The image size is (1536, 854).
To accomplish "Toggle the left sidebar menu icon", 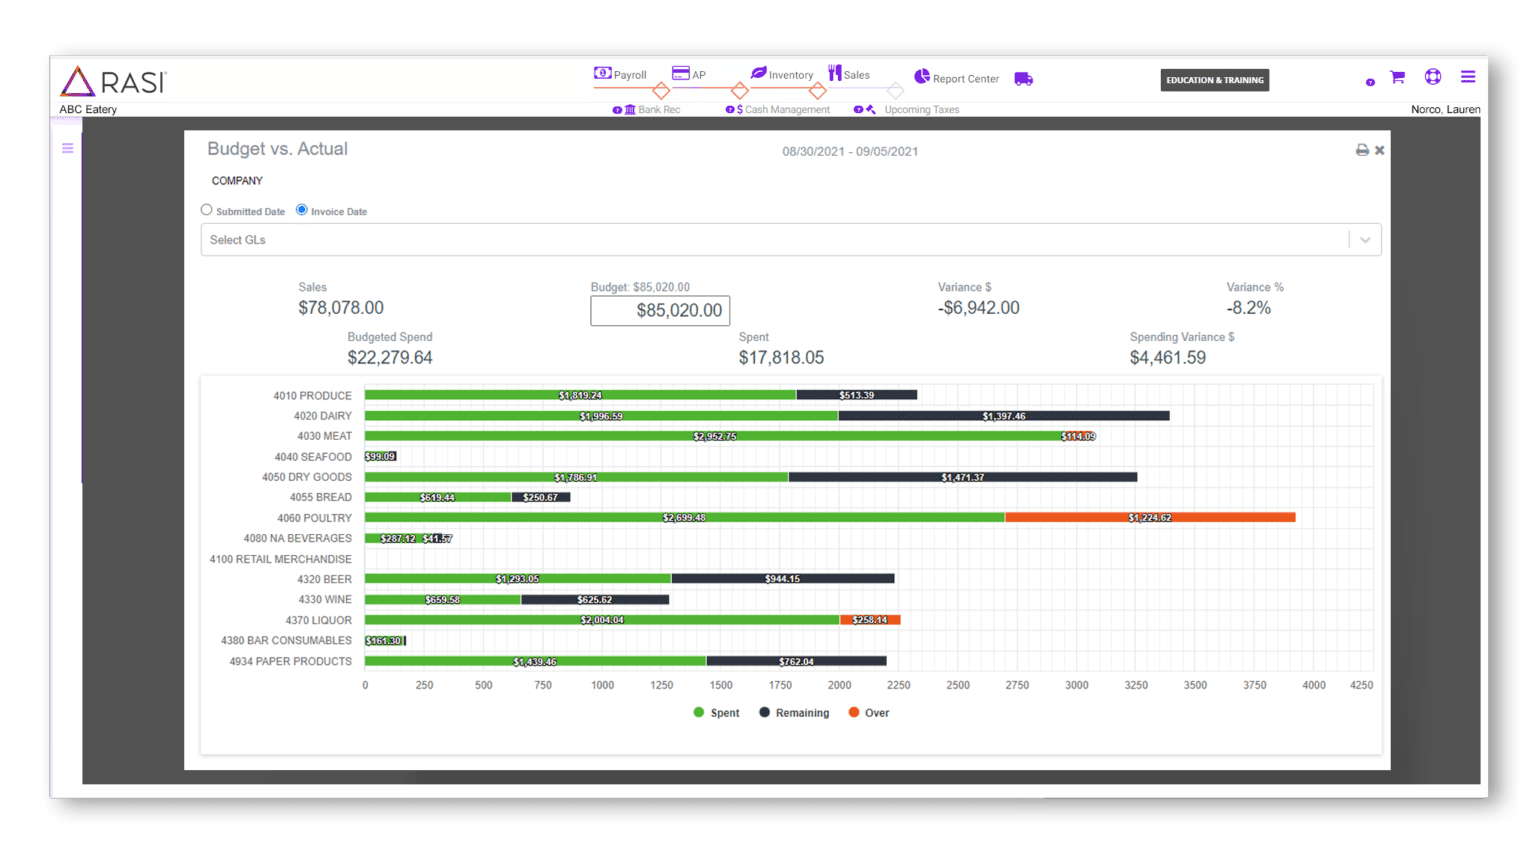I will (68, 148).
